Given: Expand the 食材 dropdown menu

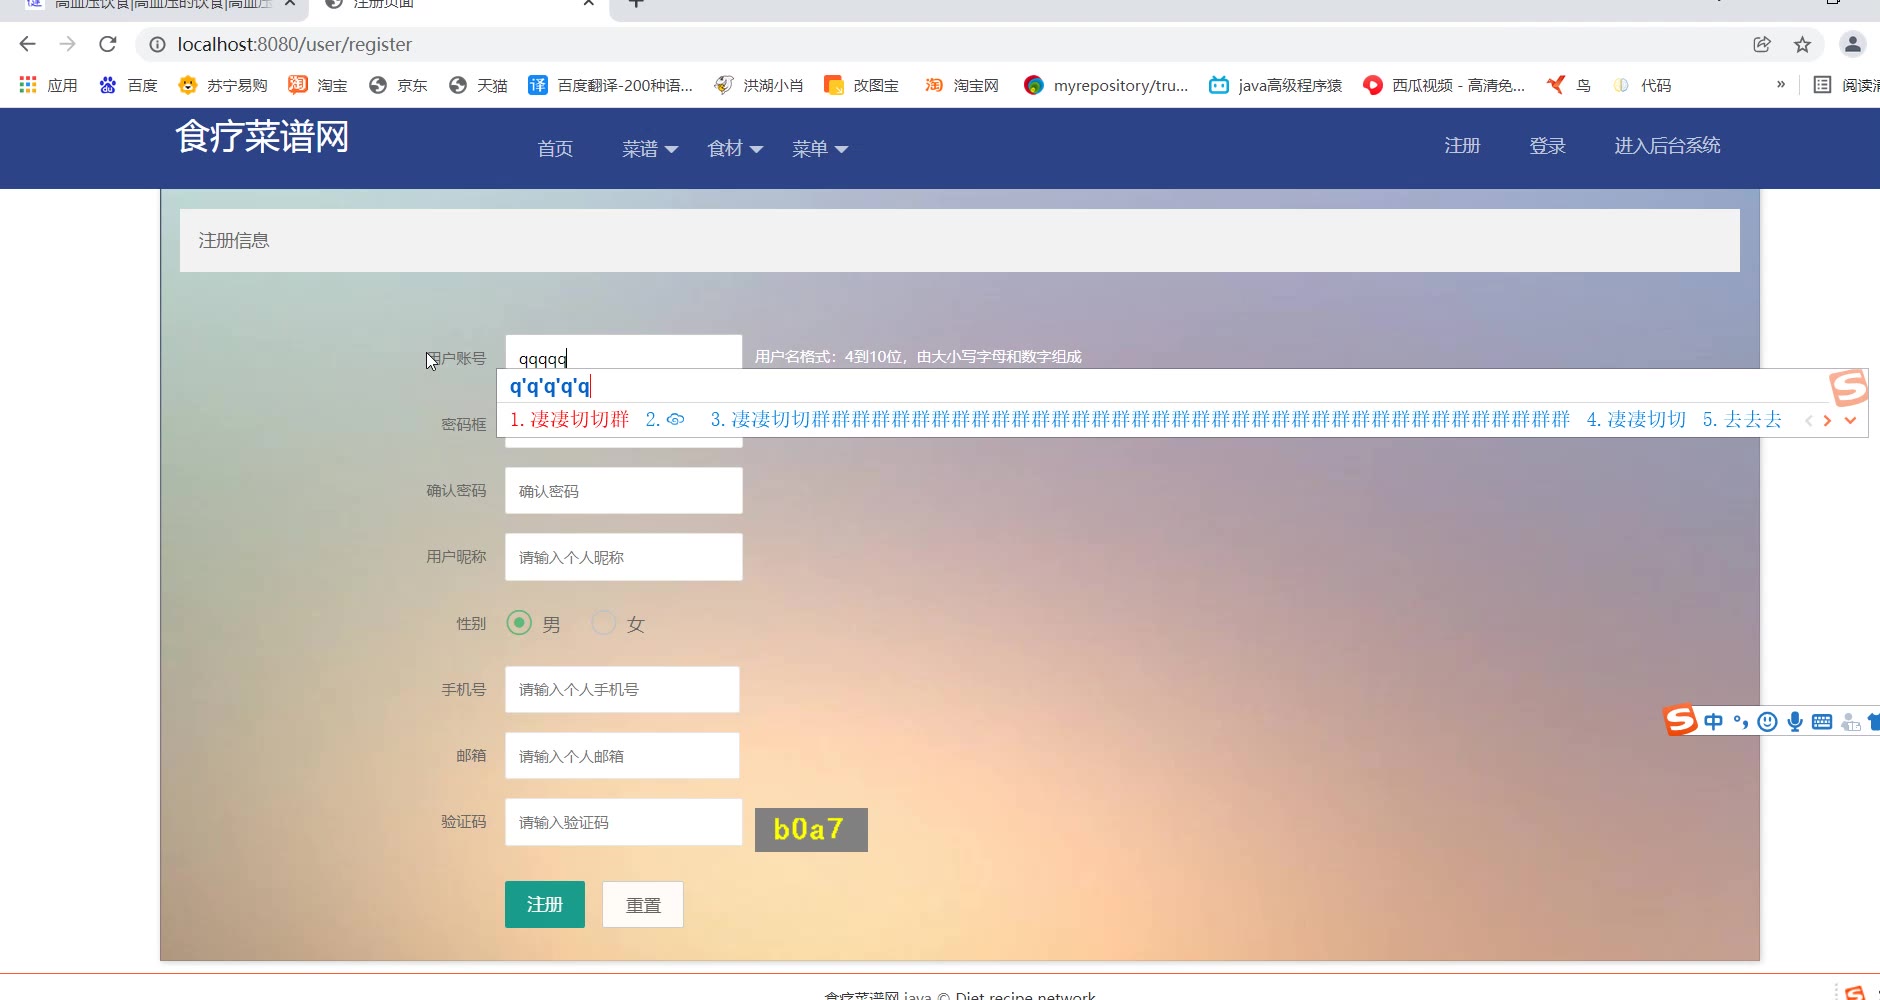Looking at the screenshot, I should point(735,149).
